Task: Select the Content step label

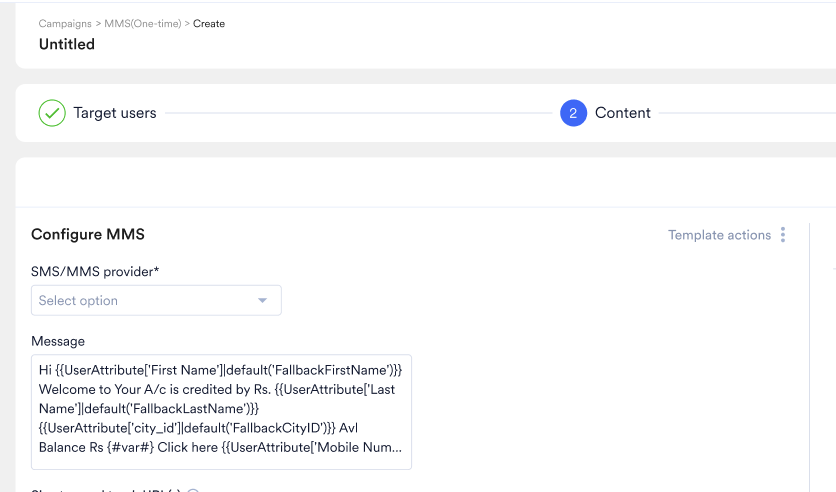Action: pos(623,113)
